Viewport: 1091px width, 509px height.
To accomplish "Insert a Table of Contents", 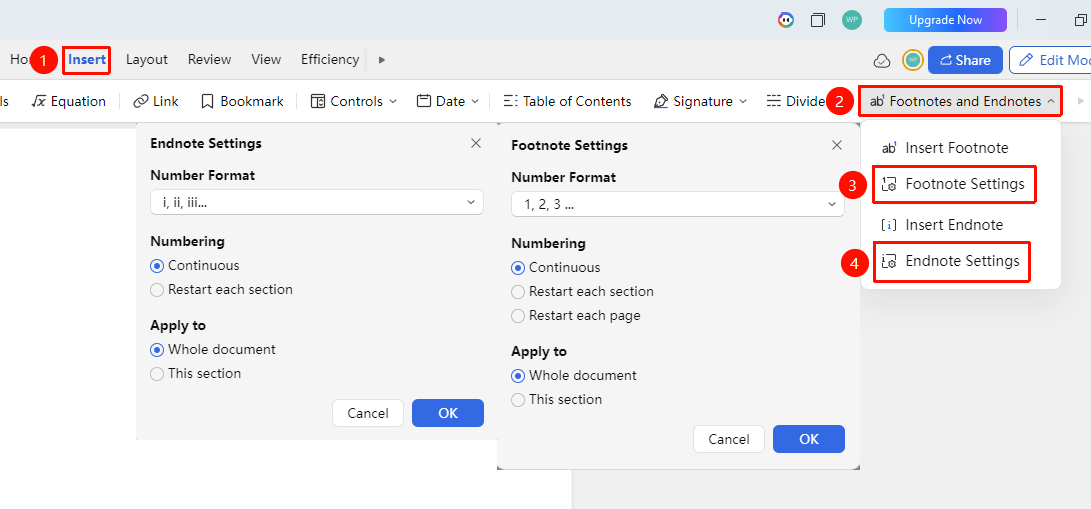I will coord(567,102).
